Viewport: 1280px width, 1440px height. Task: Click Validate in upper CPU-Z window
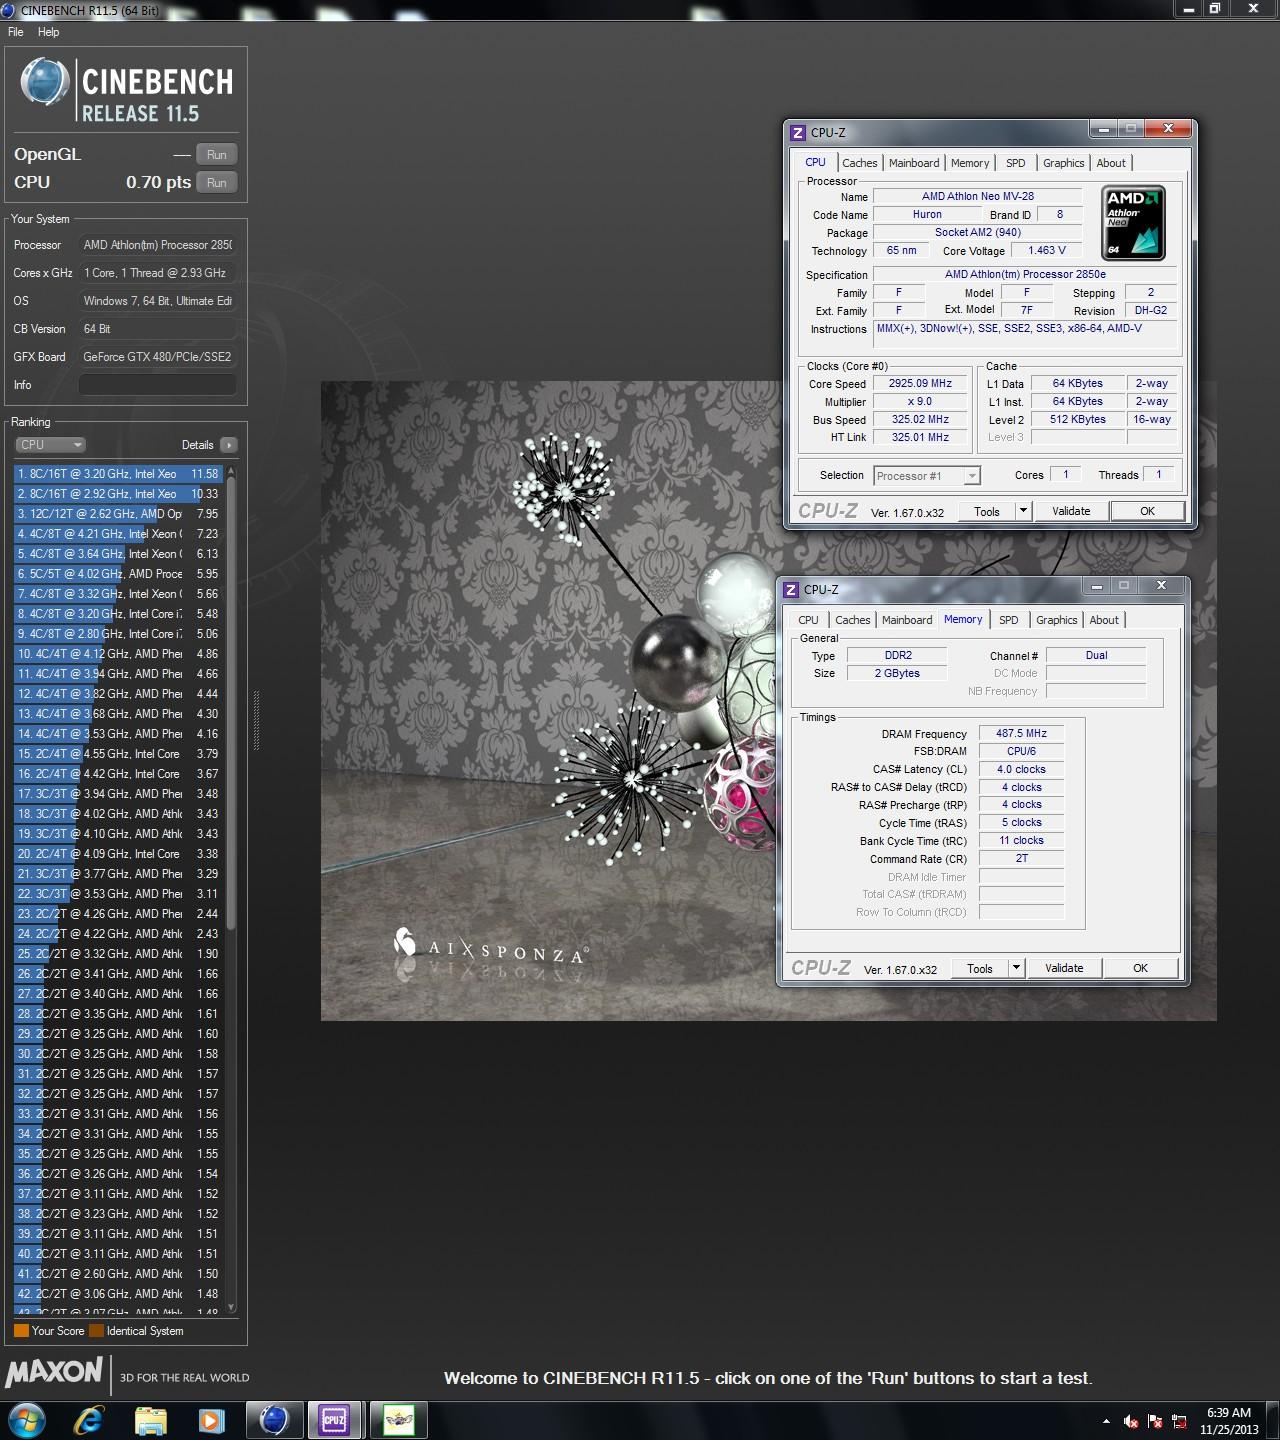click(1071, 511)
